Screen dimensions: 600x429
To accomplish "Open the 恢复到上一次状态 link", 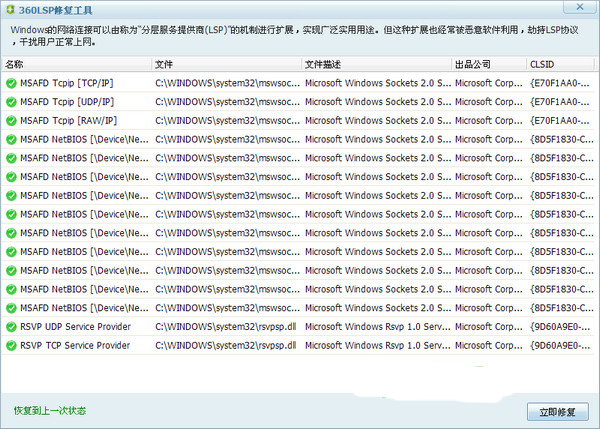I will (50, 411).
